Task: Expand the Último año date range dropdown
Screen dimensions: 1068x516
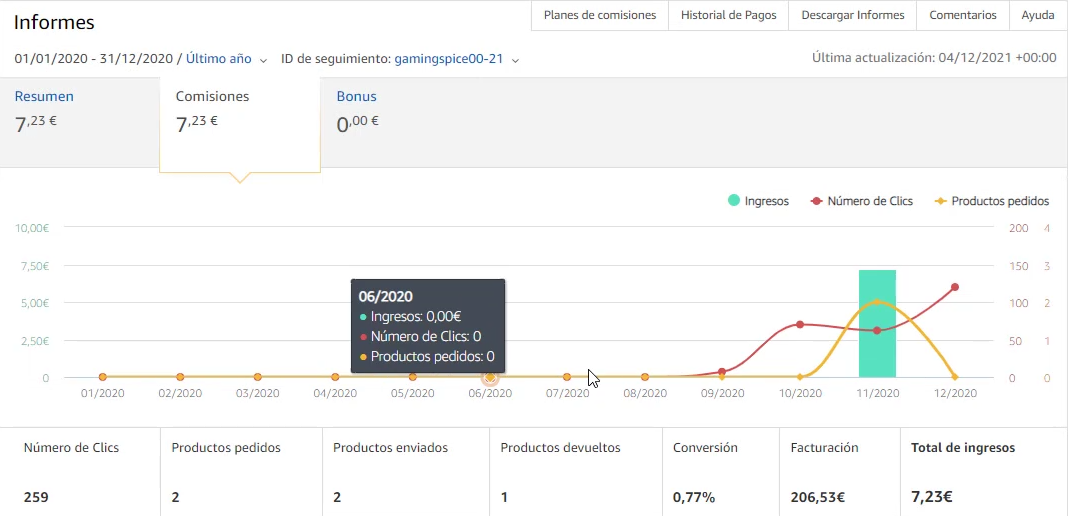Action: (226, 59)
